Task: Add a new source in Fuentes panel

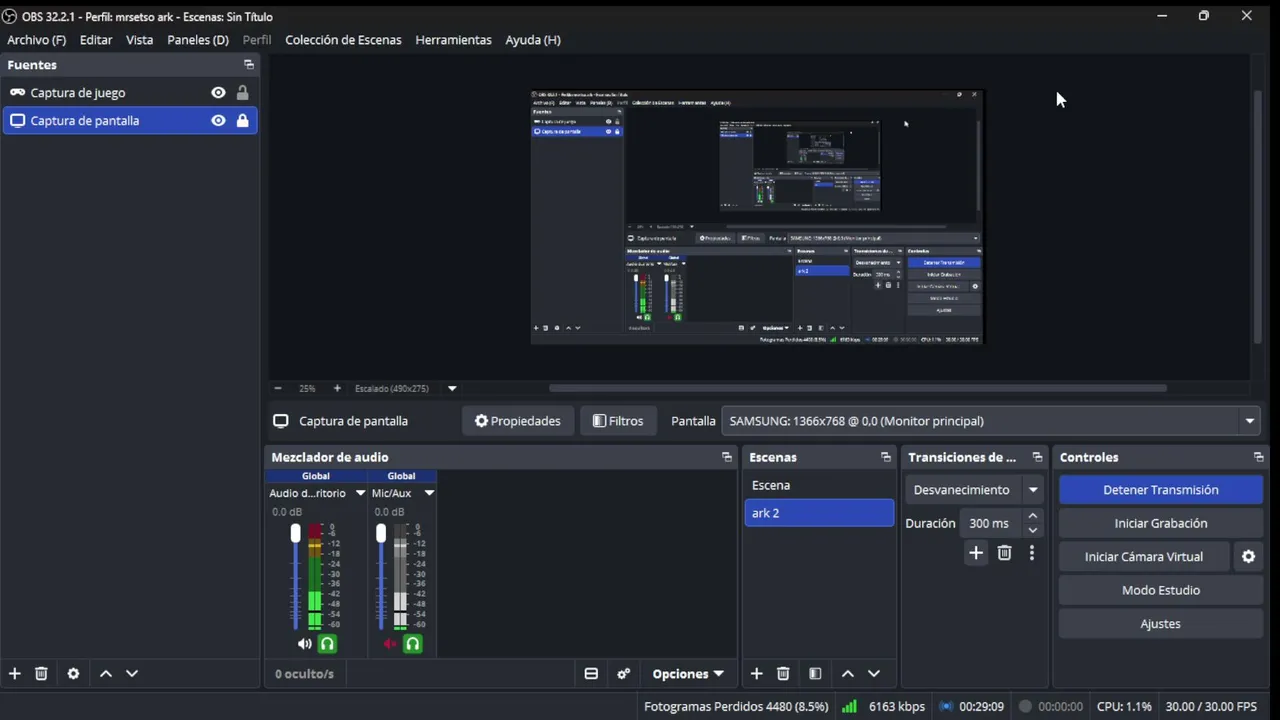Action: coord(14,674)
